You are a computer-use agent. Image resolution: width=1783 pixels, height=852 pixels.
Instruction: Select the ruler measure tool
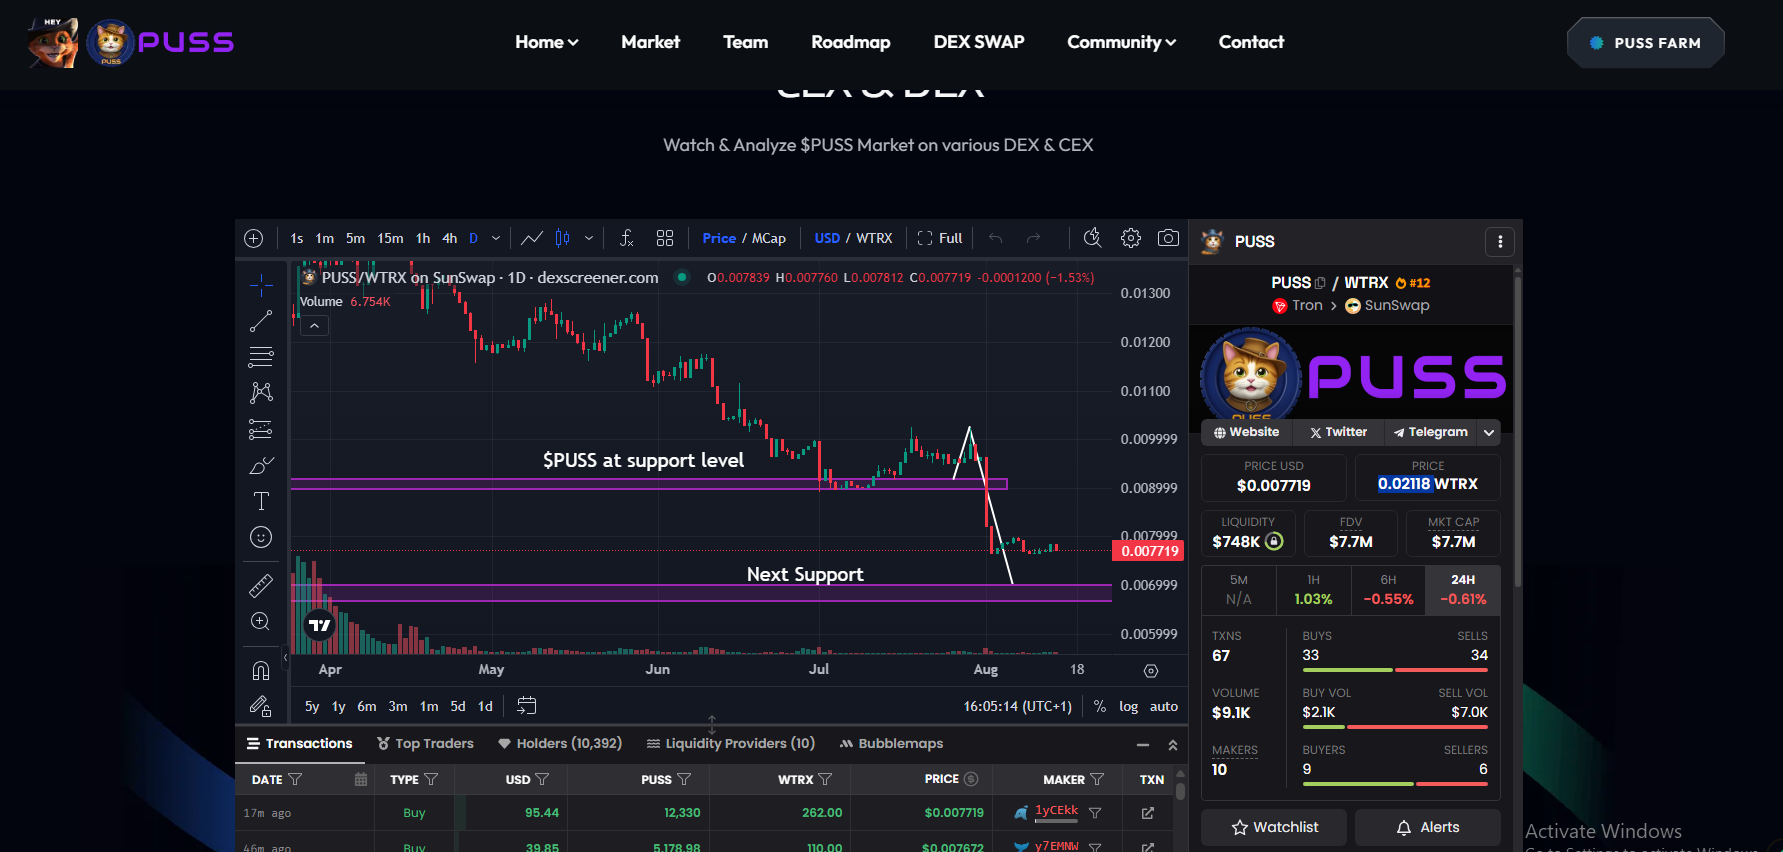coord(261,586)
